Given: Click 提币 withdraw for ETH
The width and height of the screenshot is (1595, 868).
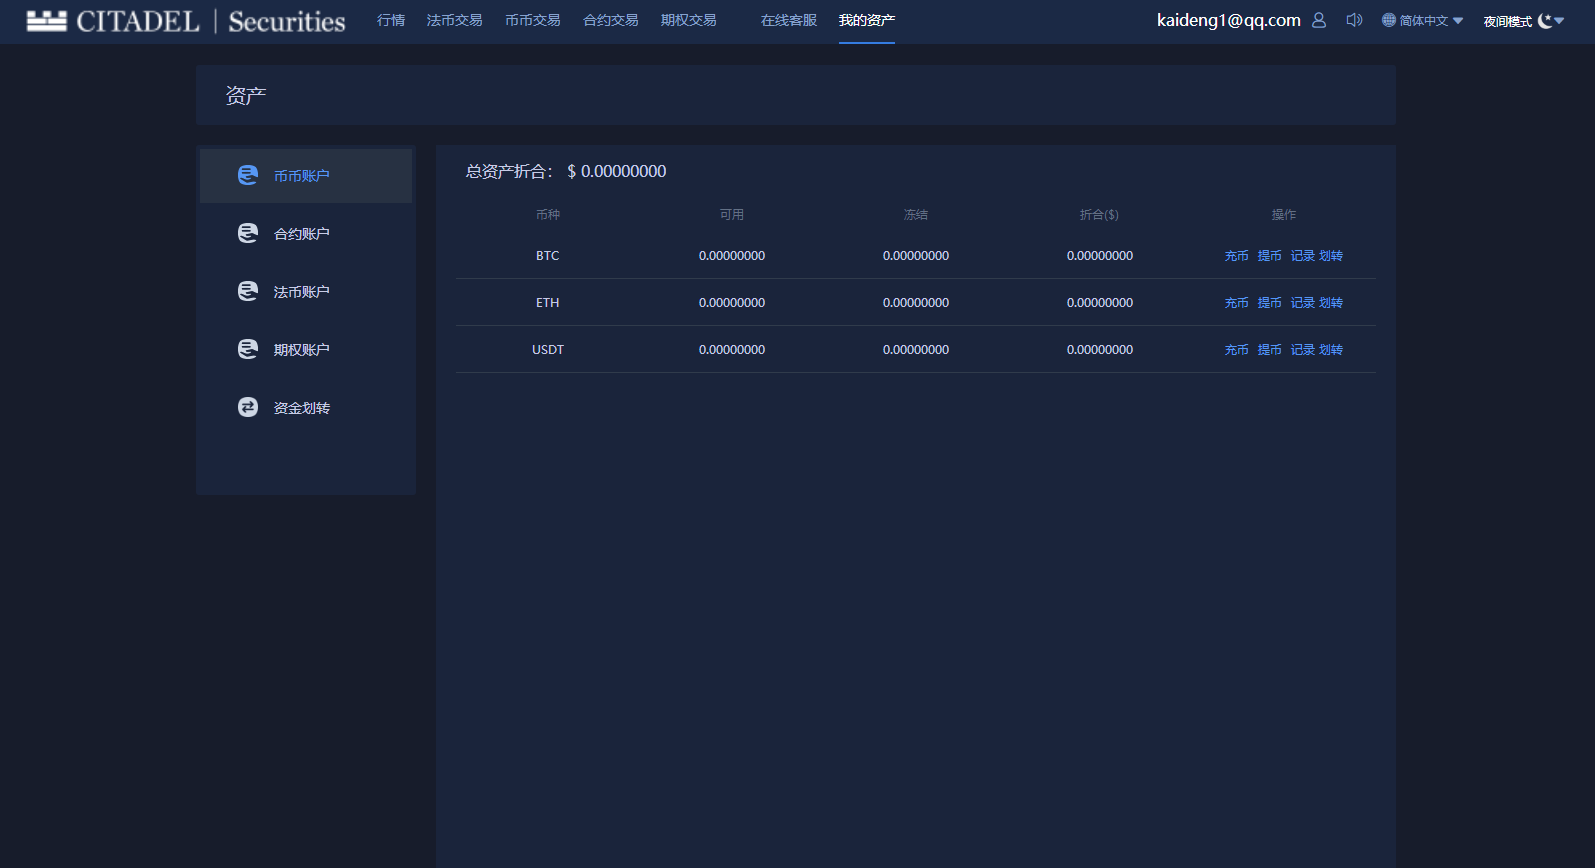Looking at the screenshot, I should (1270, 303).
